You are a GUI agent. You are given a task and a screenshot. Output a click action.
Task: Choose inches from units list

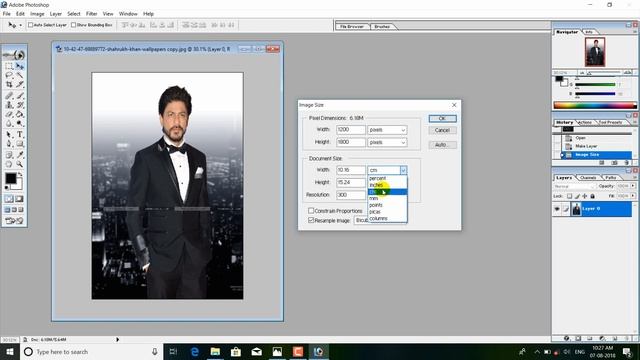click(387, 185)
